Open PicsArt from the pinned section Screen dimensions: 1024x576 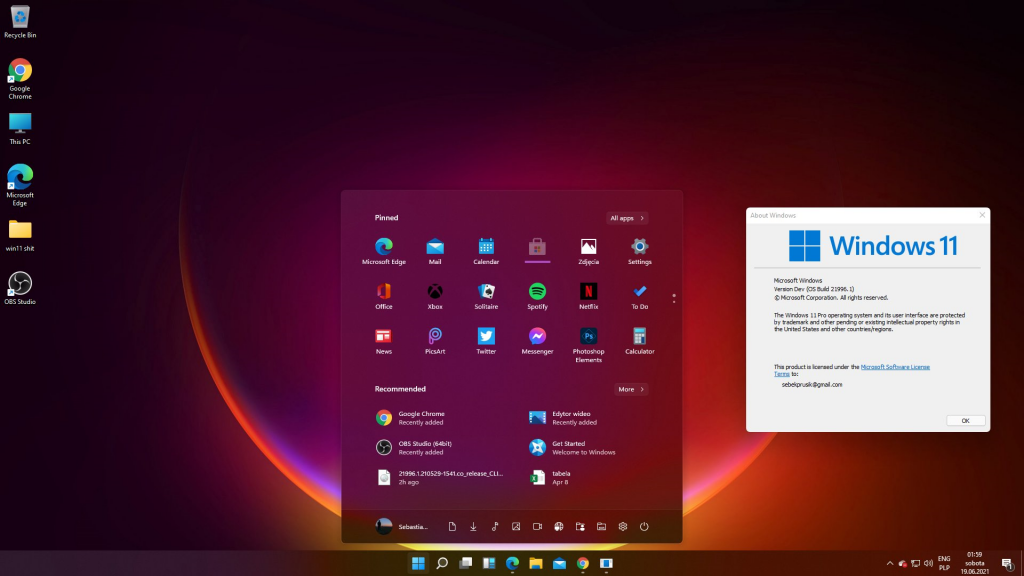(434, 338)
